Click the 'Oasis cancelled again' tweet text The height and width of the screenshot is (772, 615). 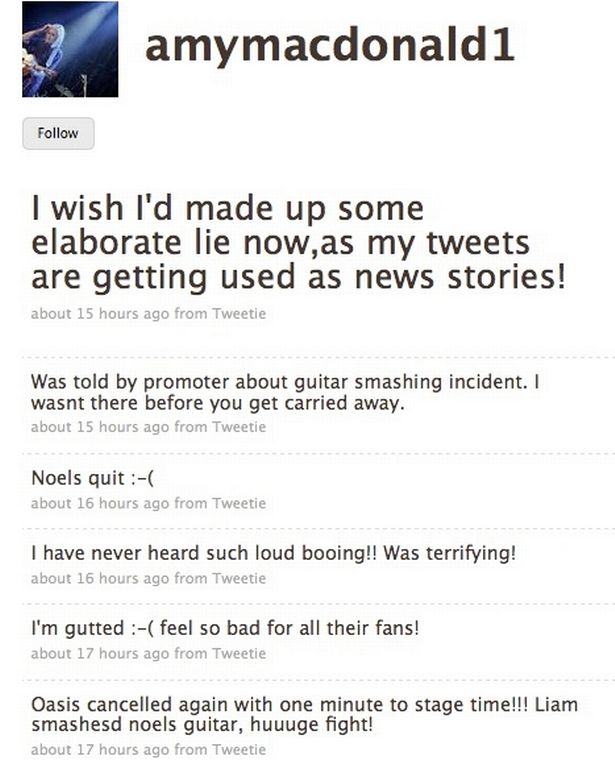pyautogui.click(x=304, y=714)
